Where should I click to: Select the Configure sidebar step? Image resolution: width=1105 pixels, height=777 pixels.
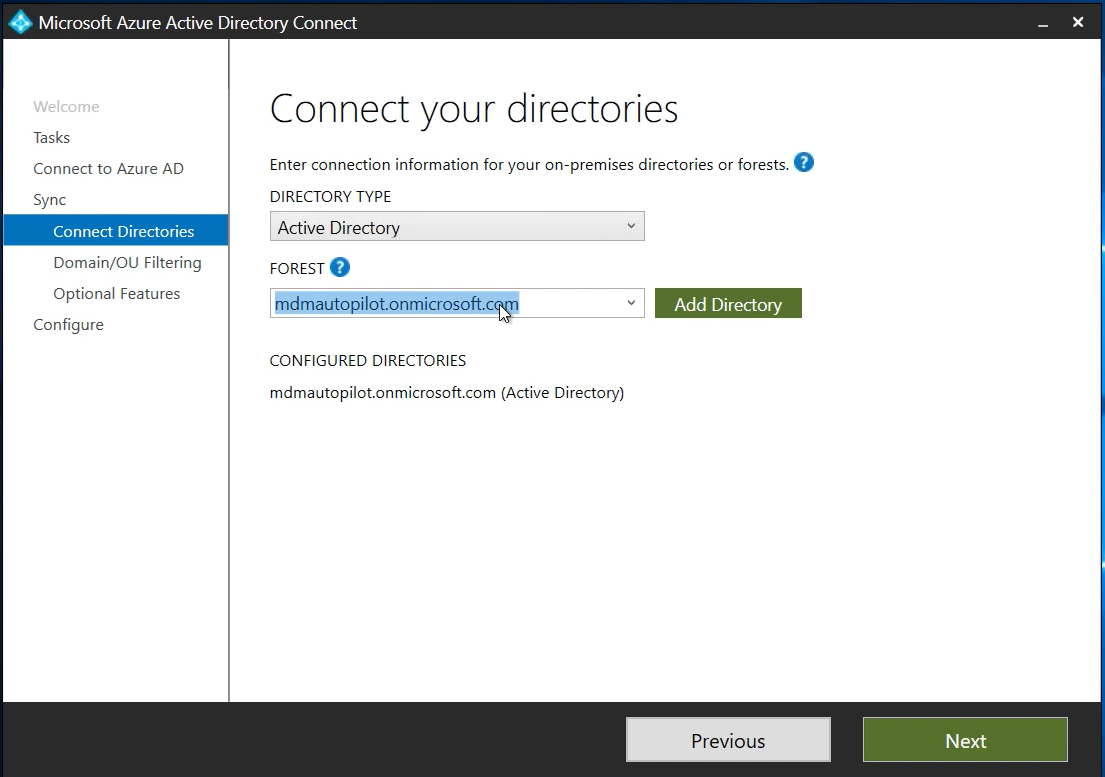68,325
